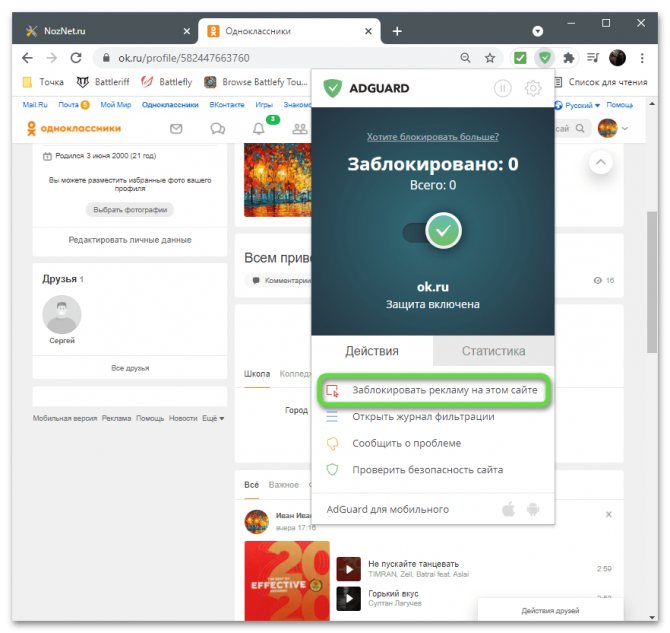Open AdGuard for Android via Android icon

pyautogui.click(x=533, y=509)
